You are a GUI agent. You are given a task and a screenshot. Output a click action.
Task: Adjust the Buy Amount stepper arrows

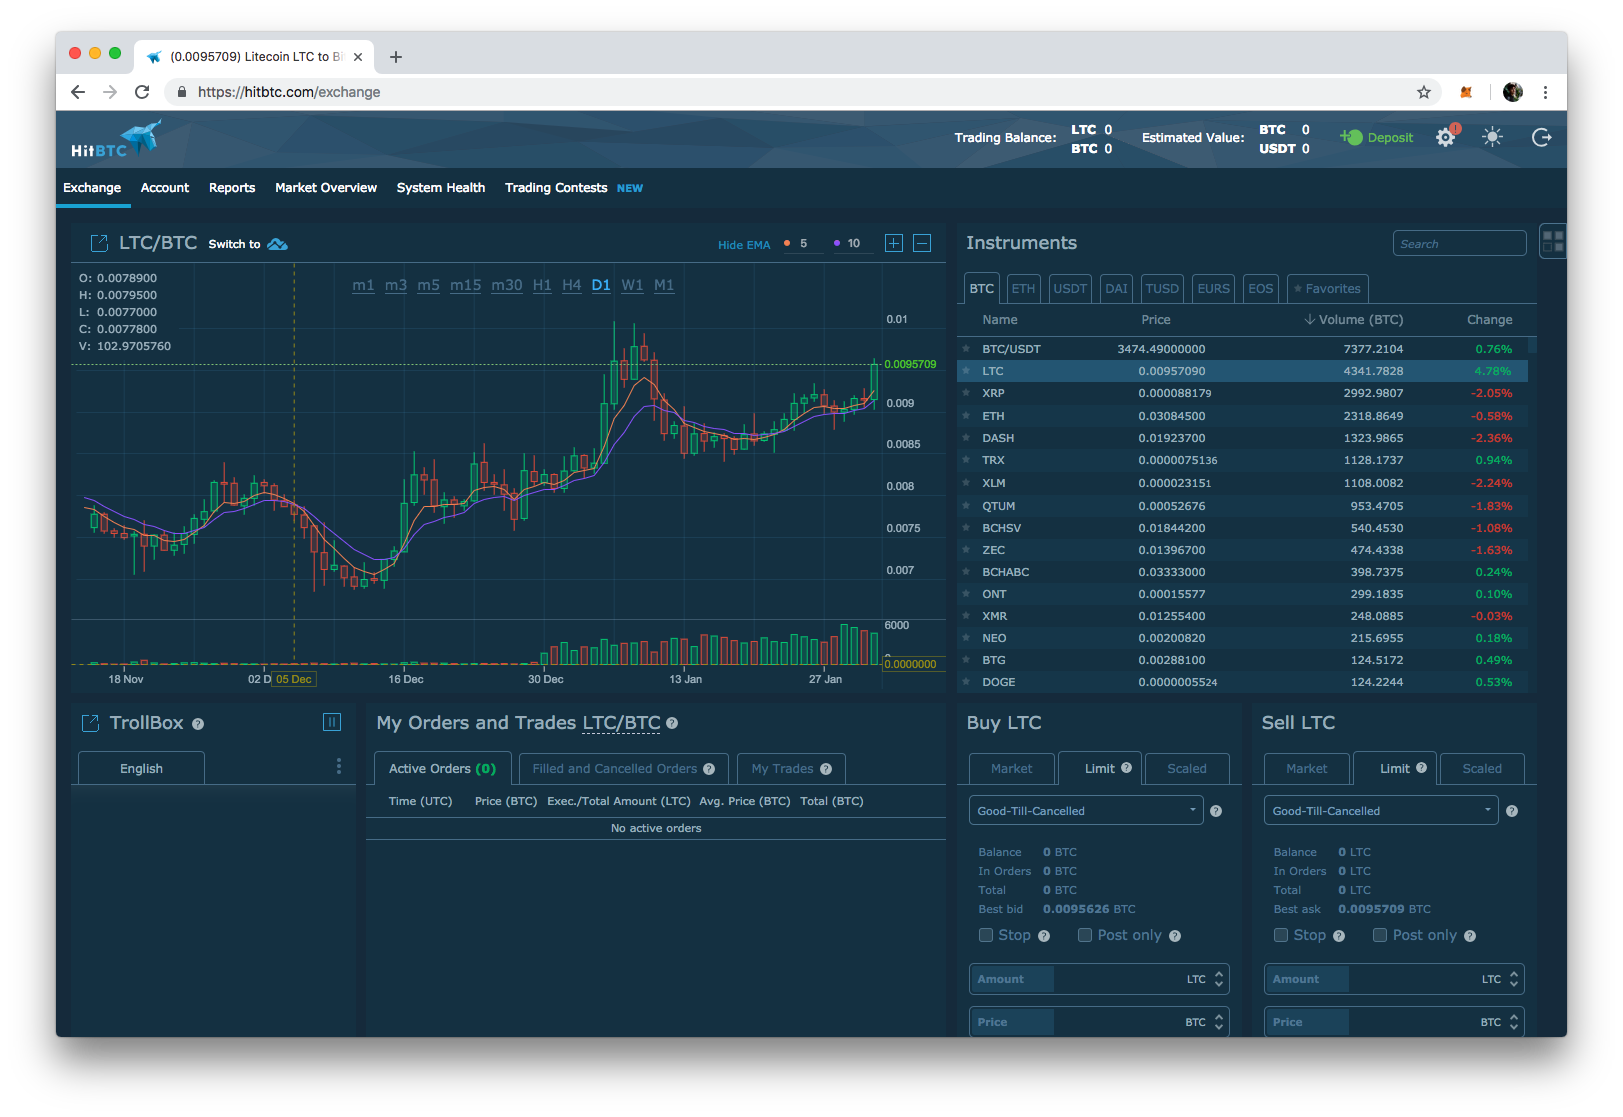pyautogui.click(x=1218, y=979)
